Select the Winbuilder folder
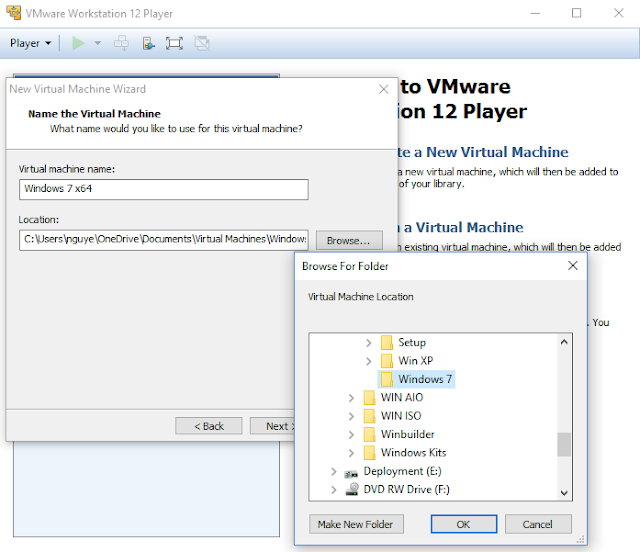 (407, 434)
